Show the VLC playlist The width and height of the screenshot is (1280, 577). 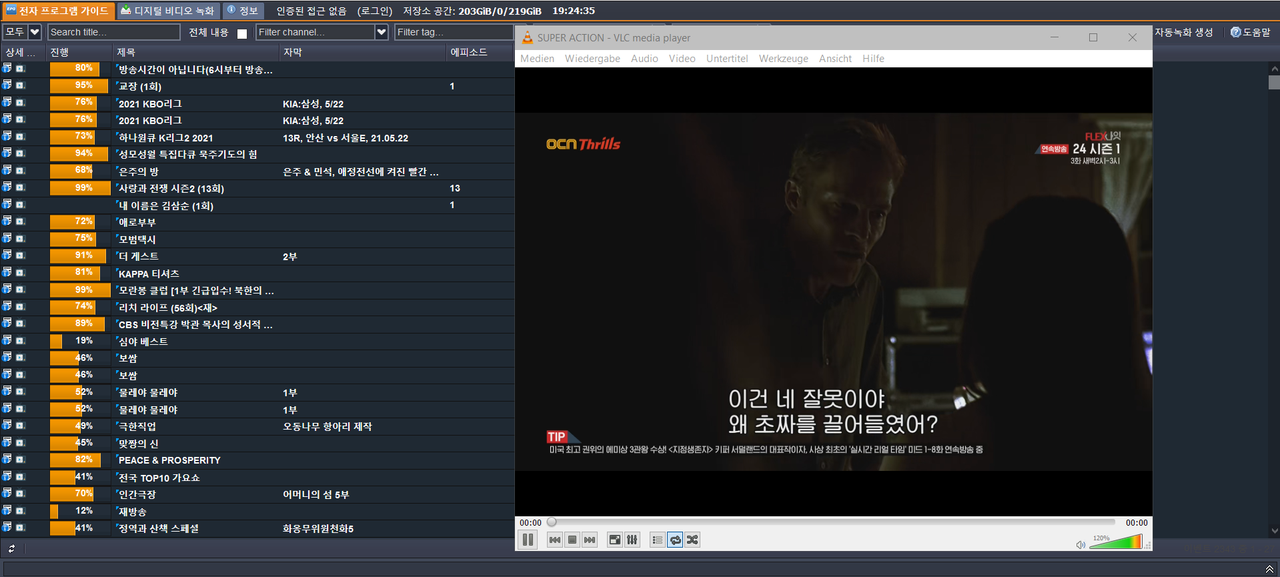click(657, 540)
